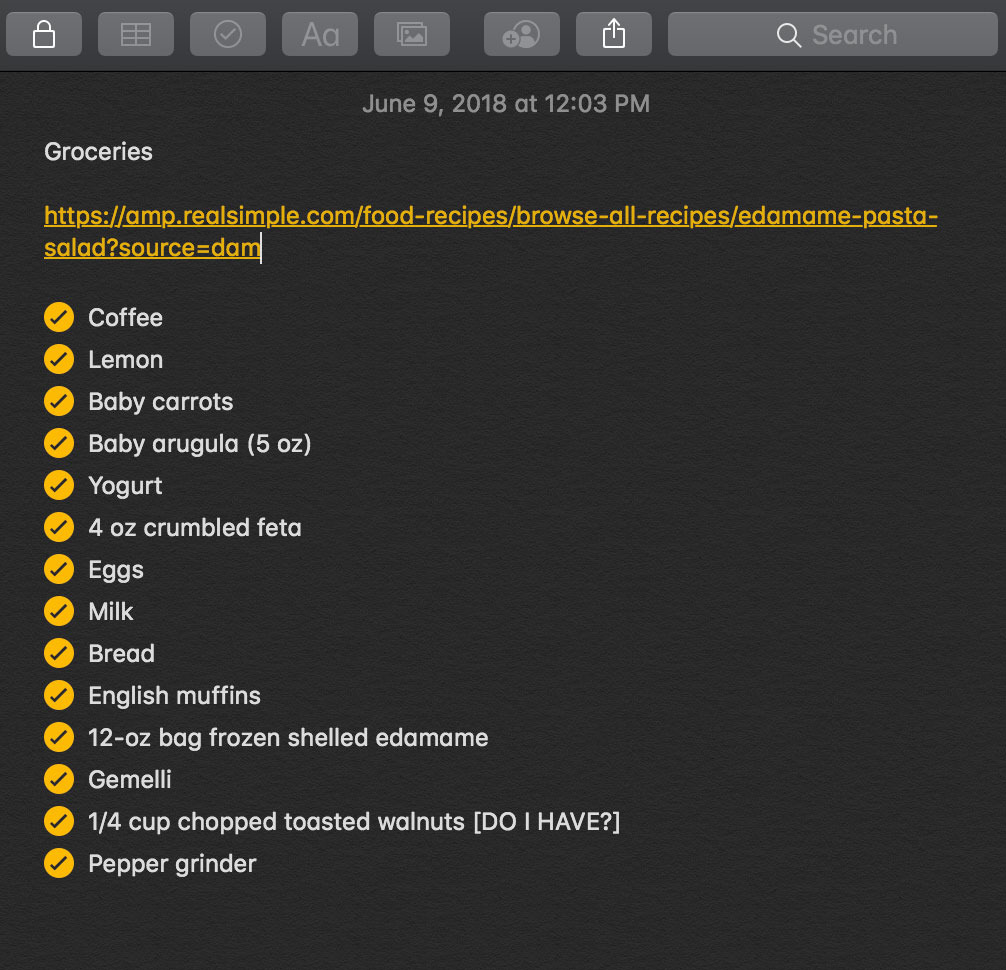Uncheck the Gemelli checklist item
The width and height of the screenshot is (1006, 970).
59,778
